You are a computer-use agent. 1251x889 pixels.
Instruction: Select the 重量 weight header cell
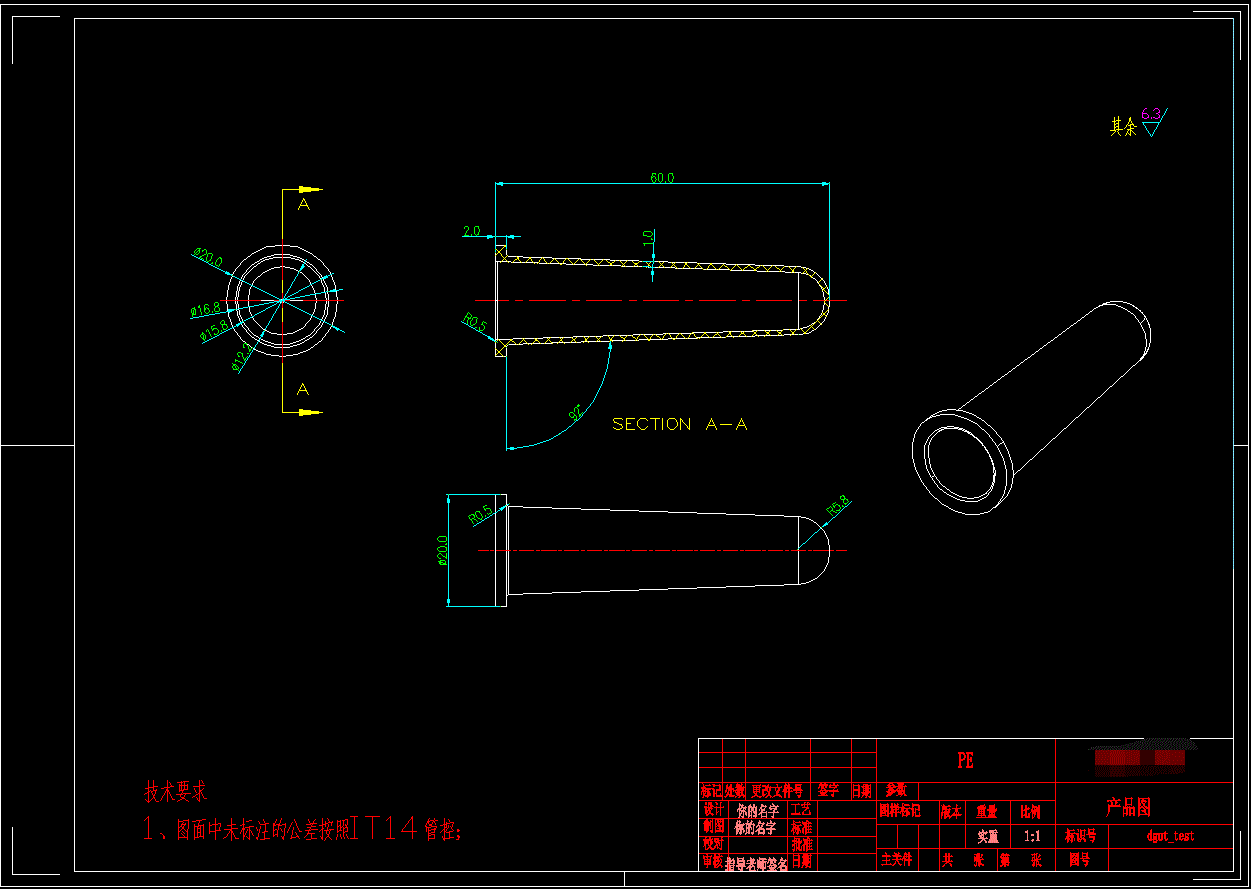click(x=986, y=812)
